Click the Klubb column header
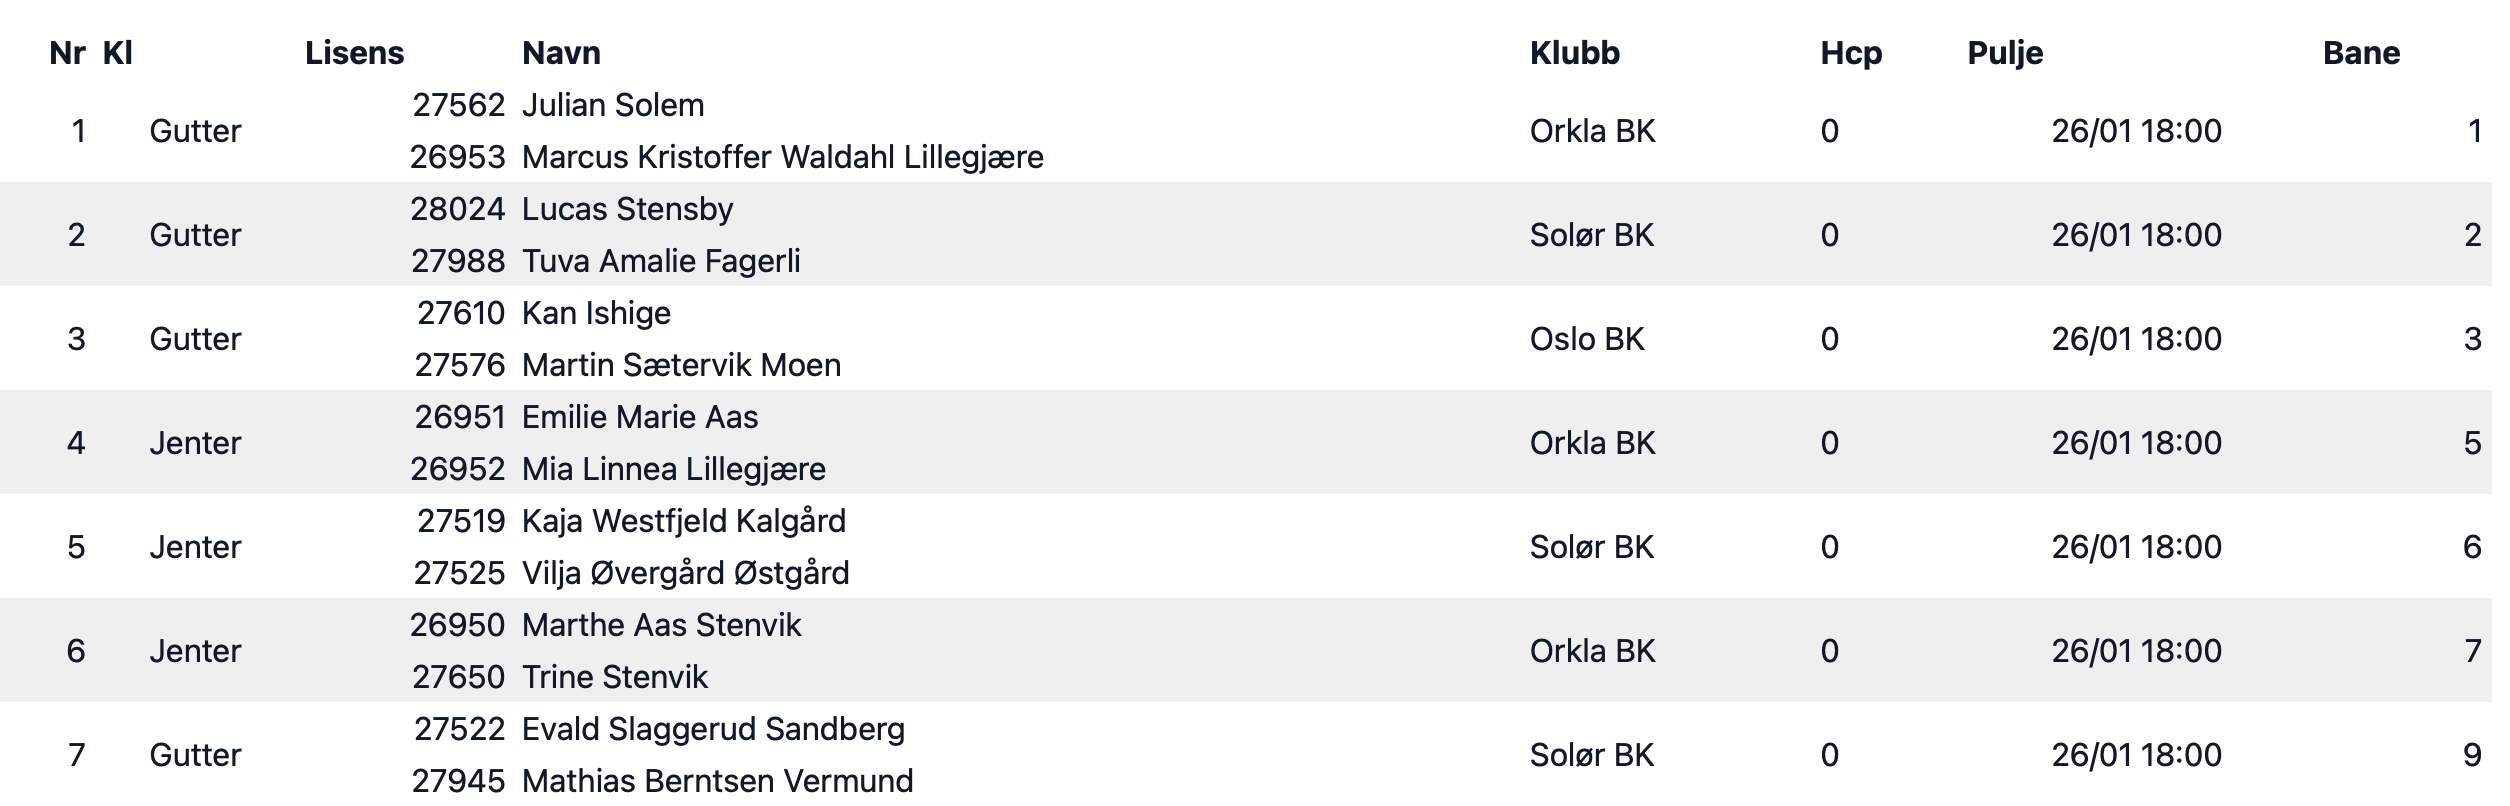Image resolution: width=2510 pixels, height=806 pixels. click(x=1574, y=53)
